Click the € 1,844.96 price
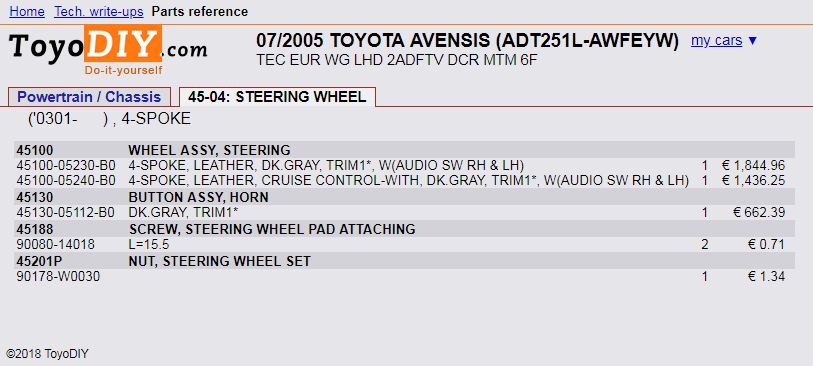 pos(753,166)
